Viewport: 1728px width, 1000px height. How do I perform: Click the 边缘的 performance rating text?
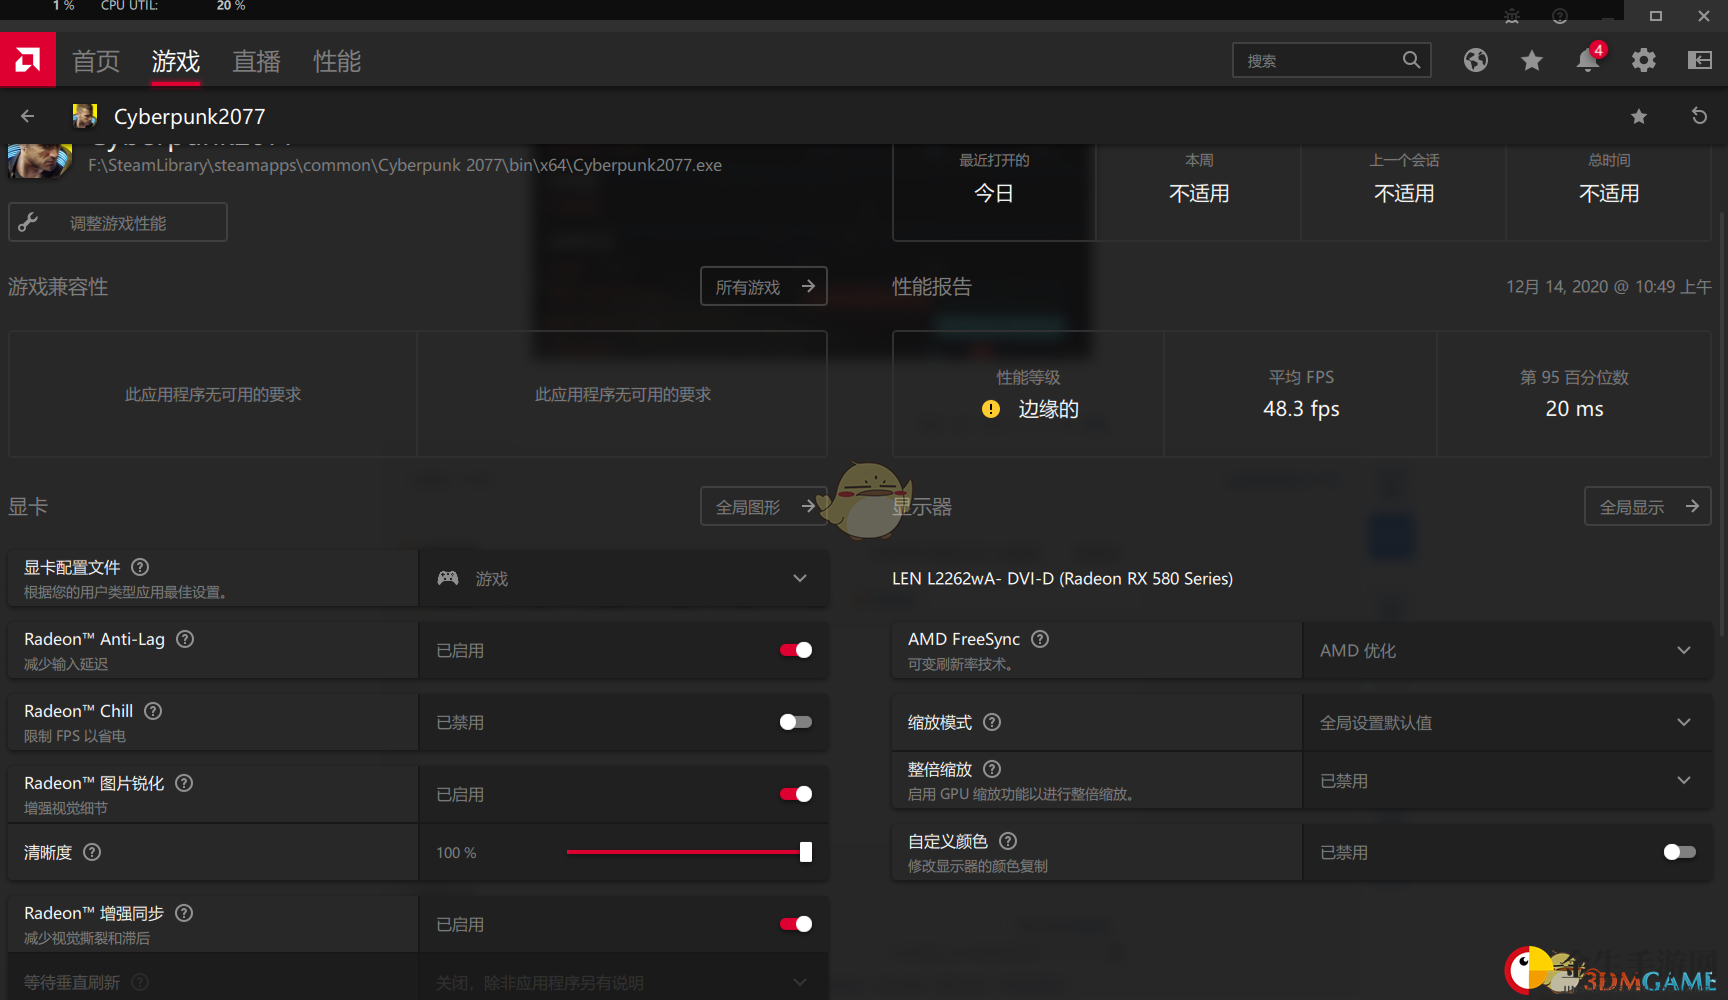(1048, 409)
